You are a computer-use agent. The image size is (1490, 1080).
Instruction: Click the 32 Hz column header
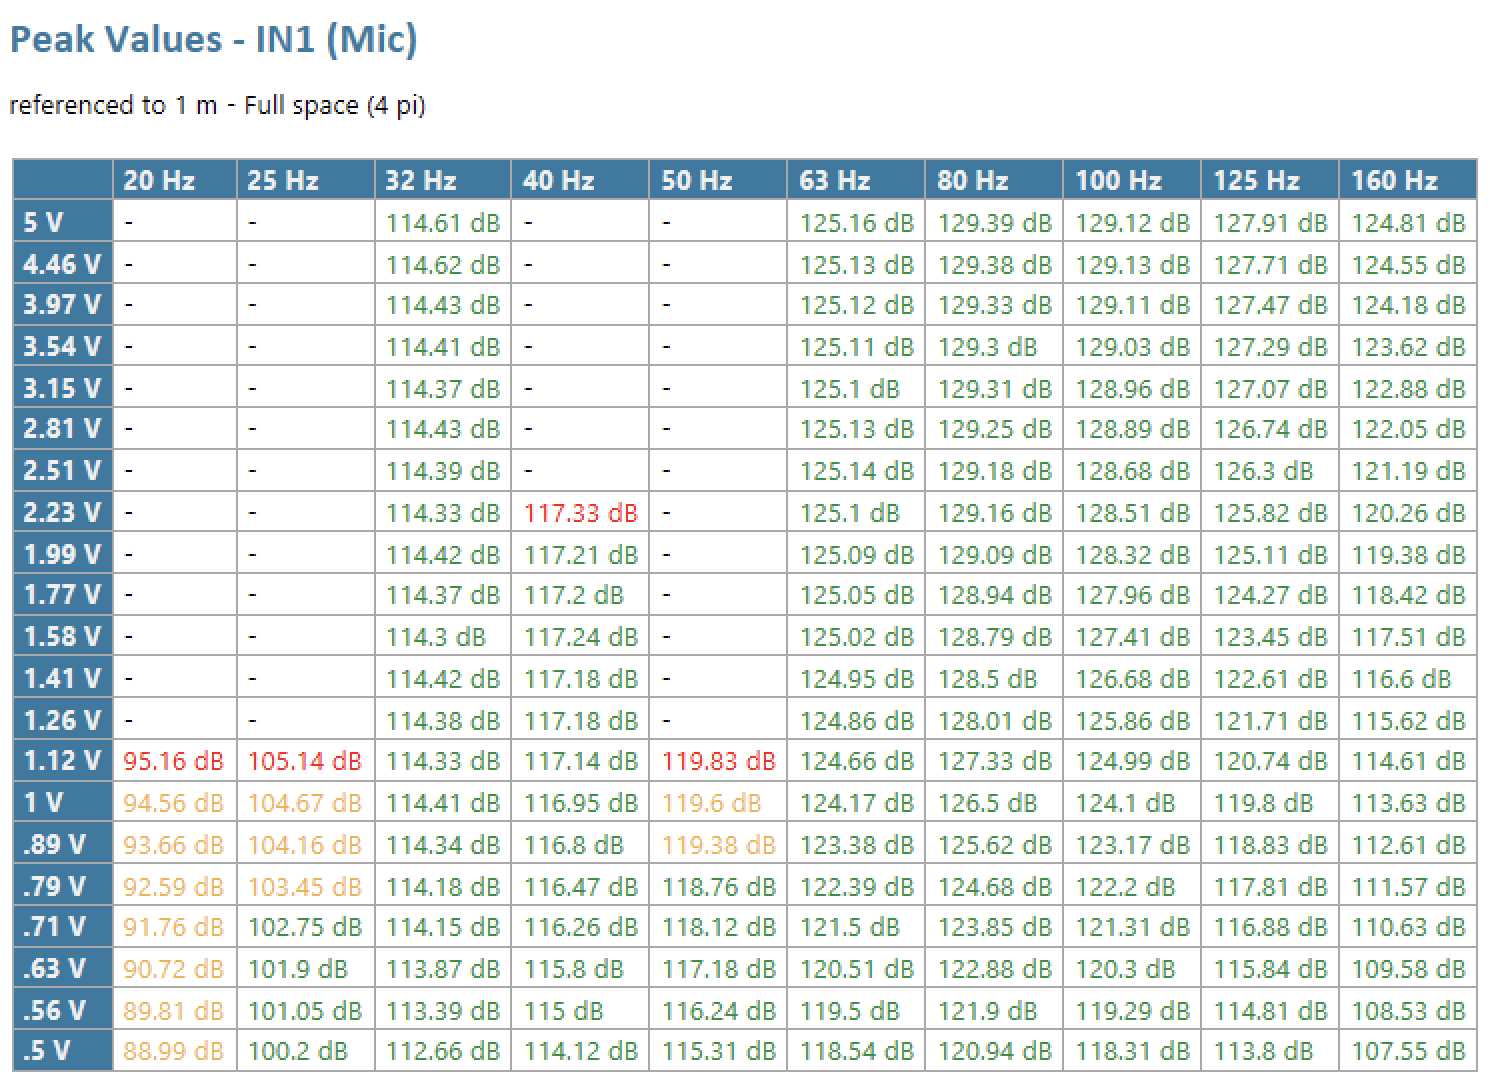pos(443,180)
